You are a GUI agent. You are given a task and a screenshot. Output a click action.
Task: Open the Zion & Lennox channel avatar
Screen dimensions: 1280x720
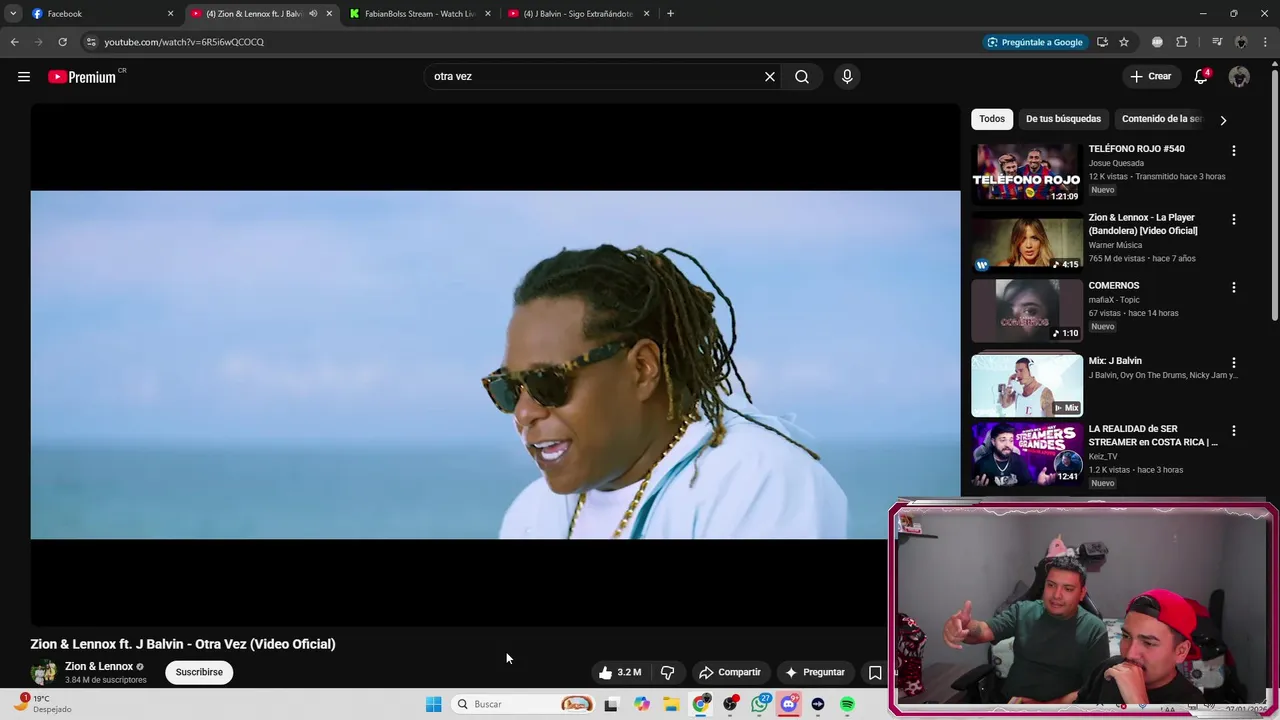tap(44, 673)
